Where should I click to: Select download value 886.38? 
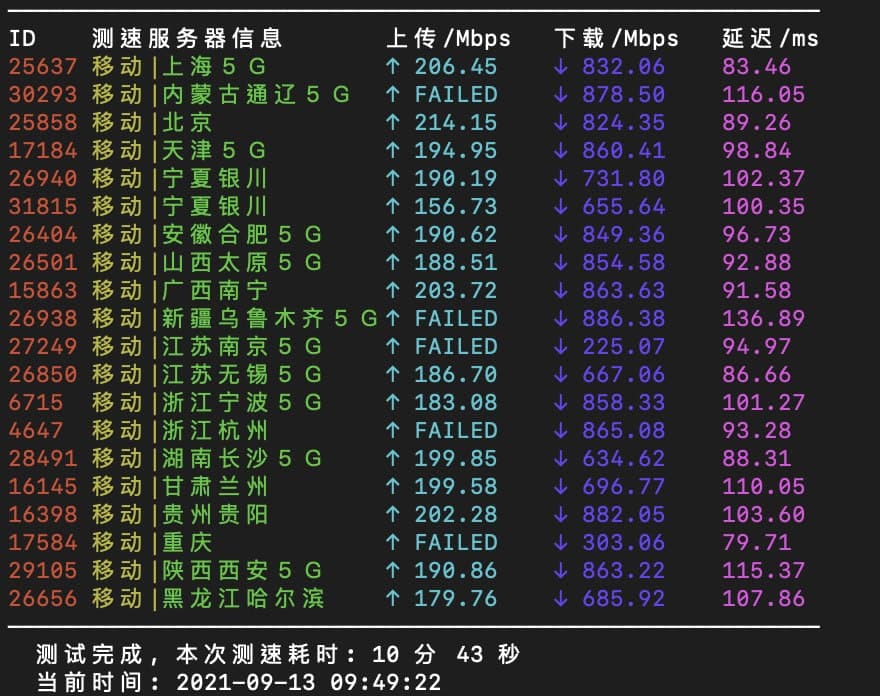pos(623,319)
